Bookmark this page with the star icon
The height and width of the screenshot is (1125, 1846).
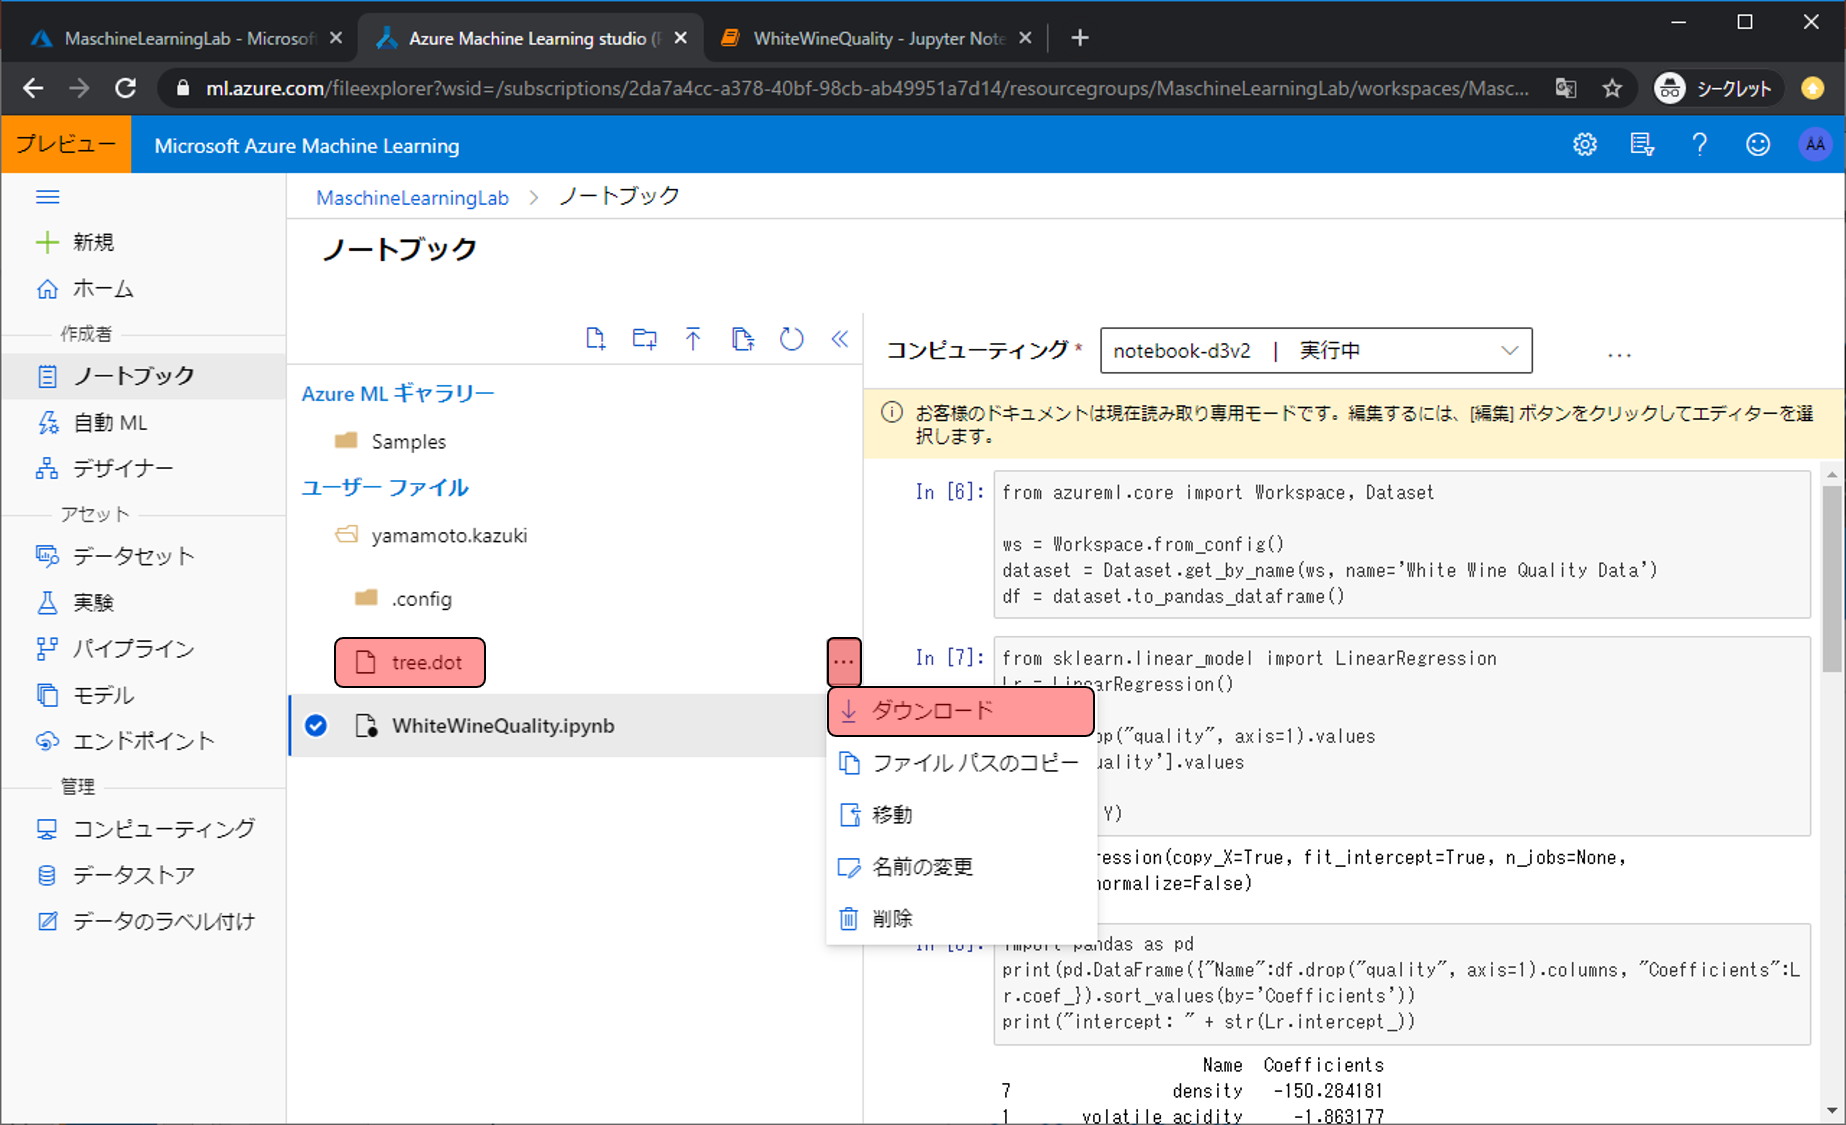point(1612,89)
